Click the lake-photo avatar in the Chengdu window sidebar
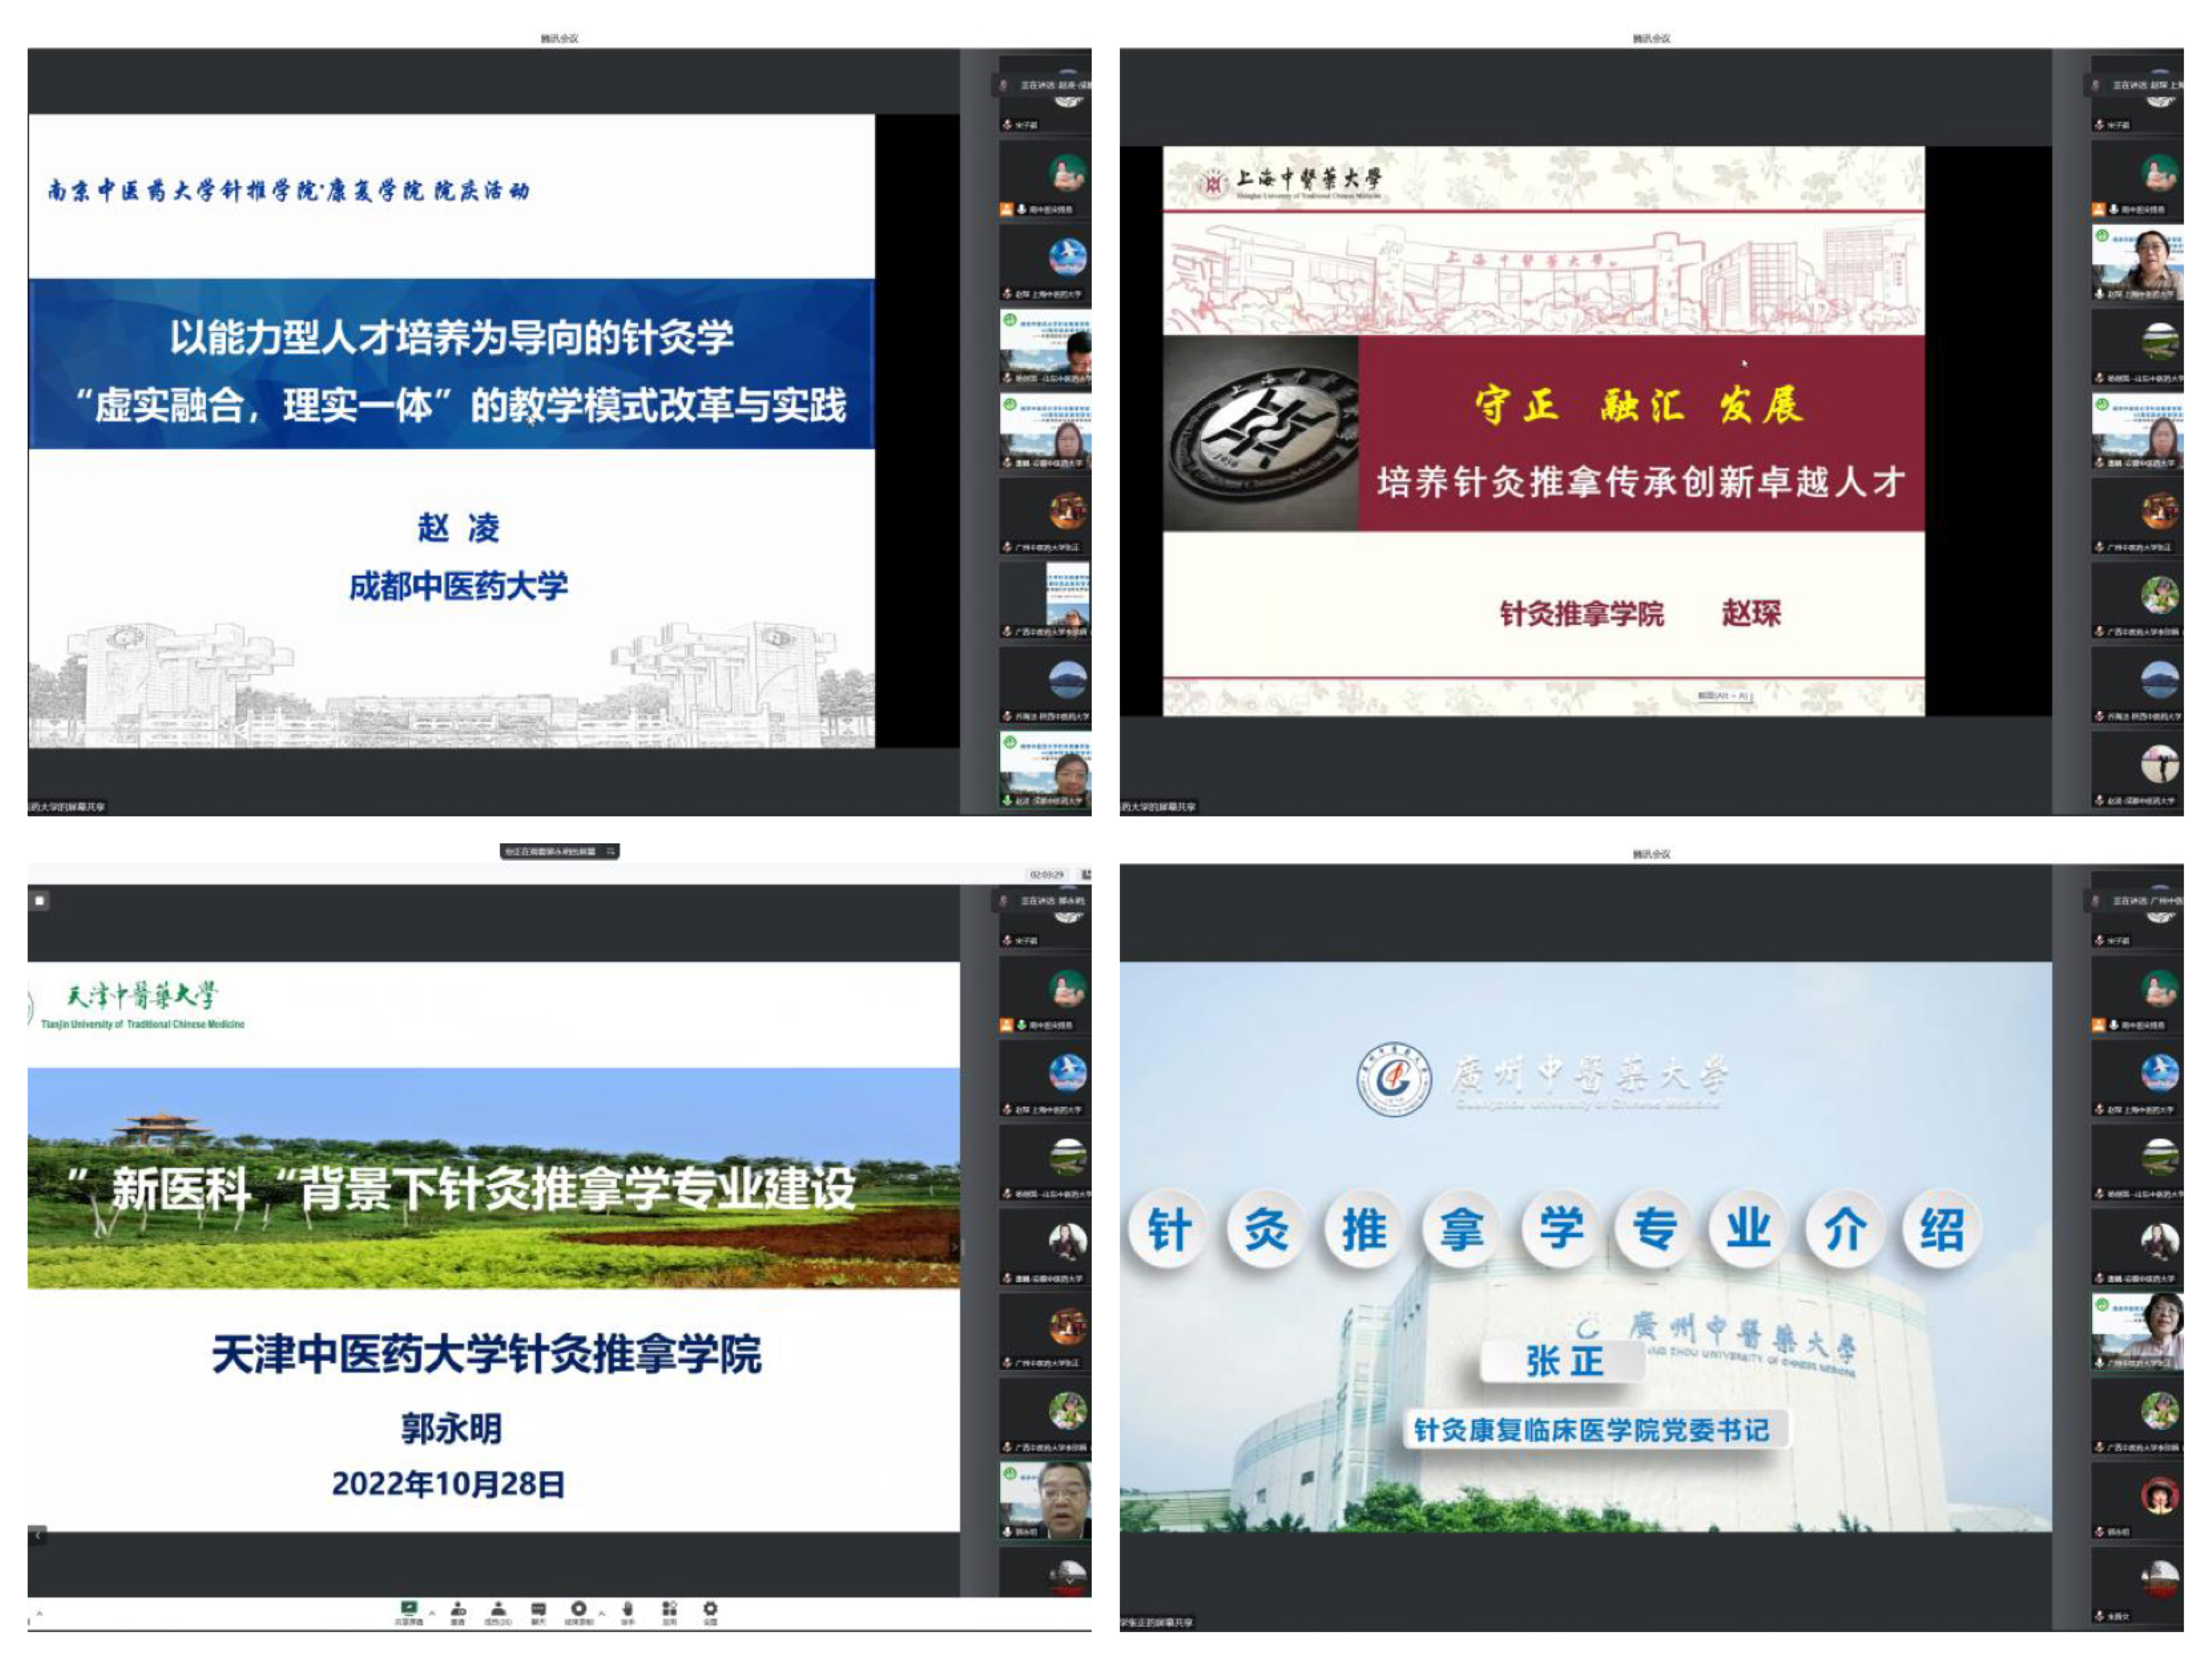Viewport: 2212px width, 1659px height. point(1068,680)
